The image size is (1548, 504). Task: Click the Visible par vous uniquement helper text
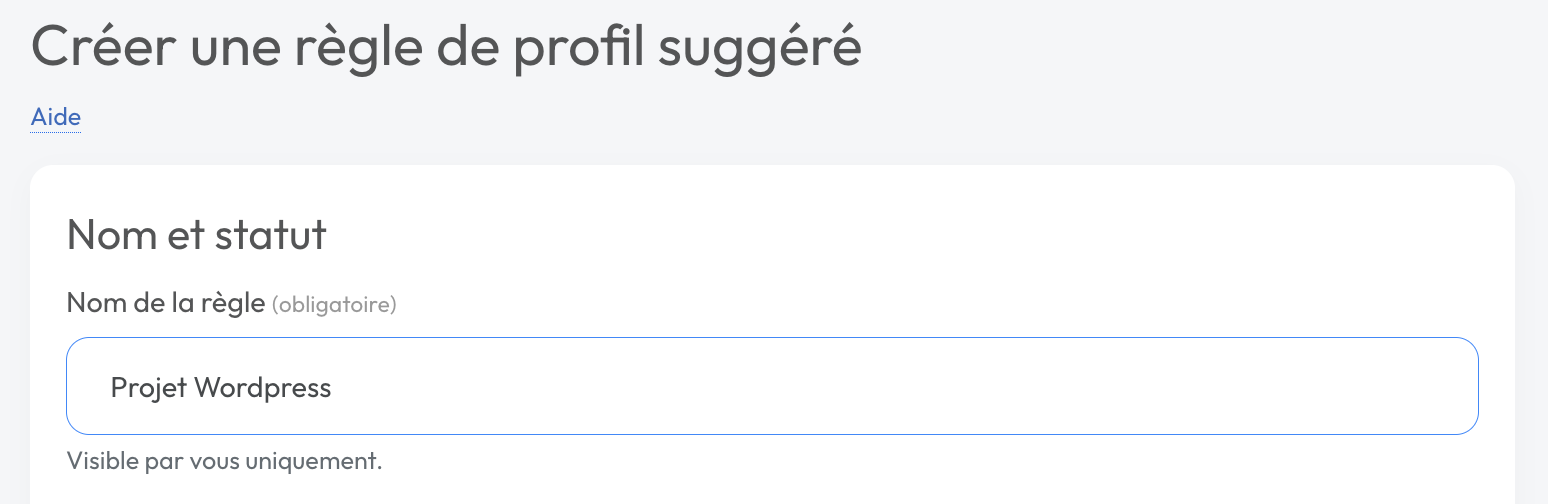pos(224,461)
